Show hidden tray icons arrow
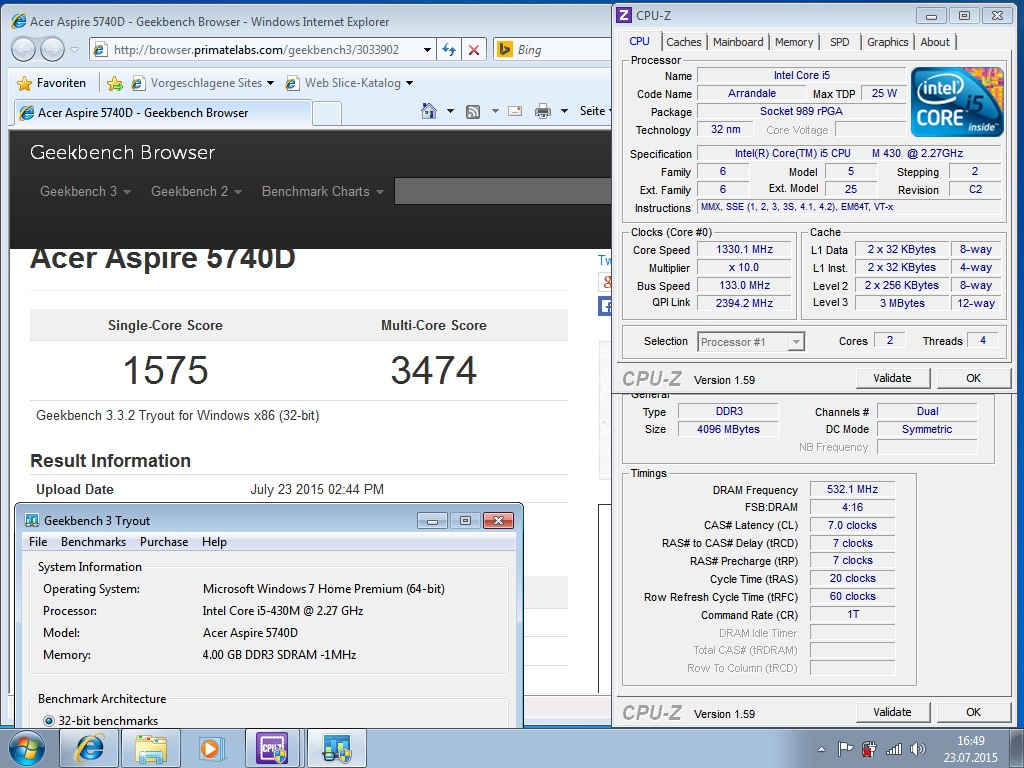Viewport: 1024px width, 768px height. click(x=821, y=749)
